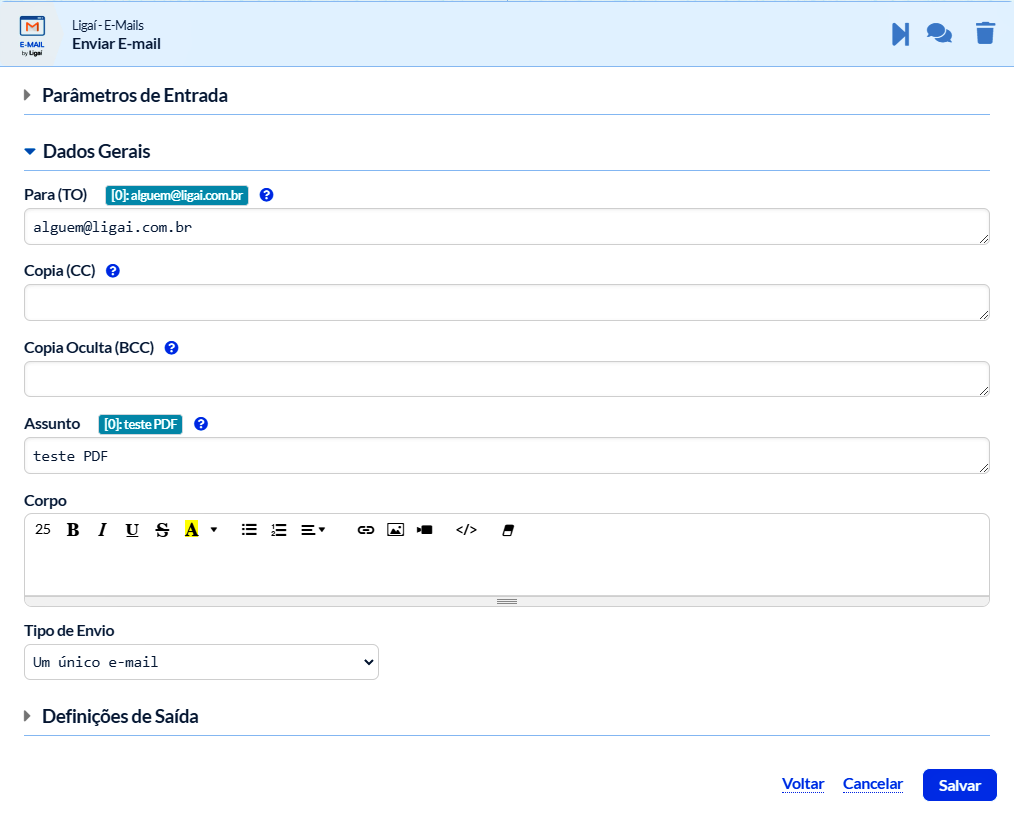The width and height of the screenshot is (1014, 817).
Task: Open font size selector showing 25
Action: point(43,529)
